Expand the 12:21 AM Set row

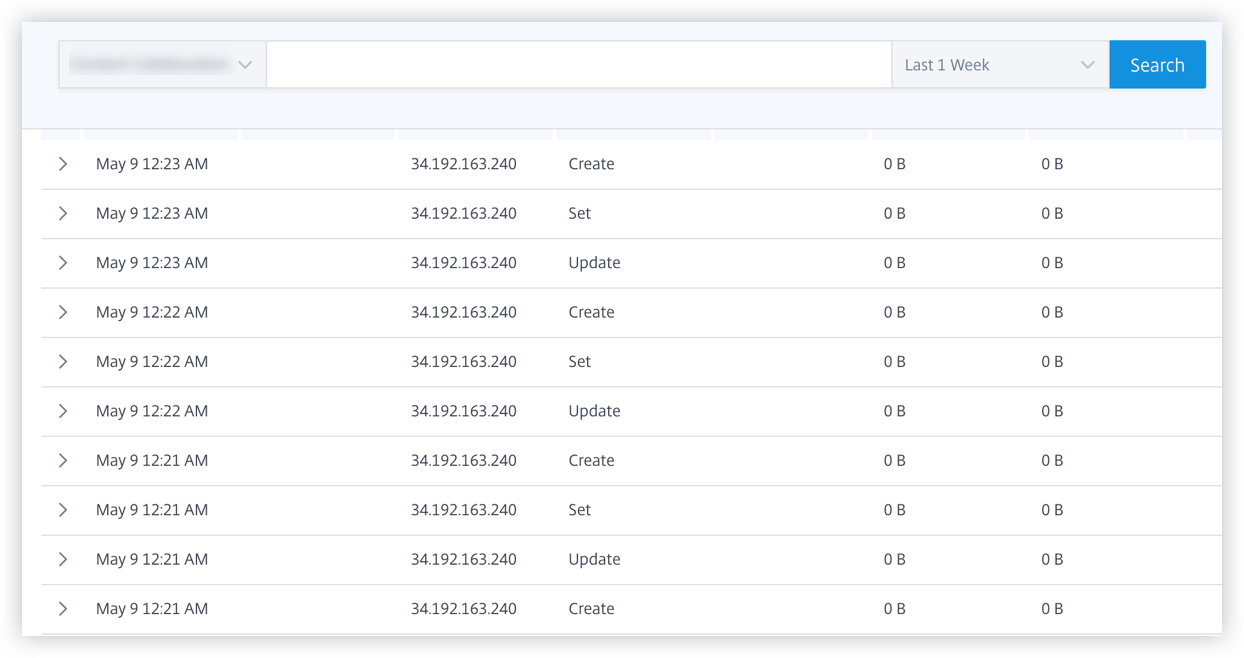[63, 510]
